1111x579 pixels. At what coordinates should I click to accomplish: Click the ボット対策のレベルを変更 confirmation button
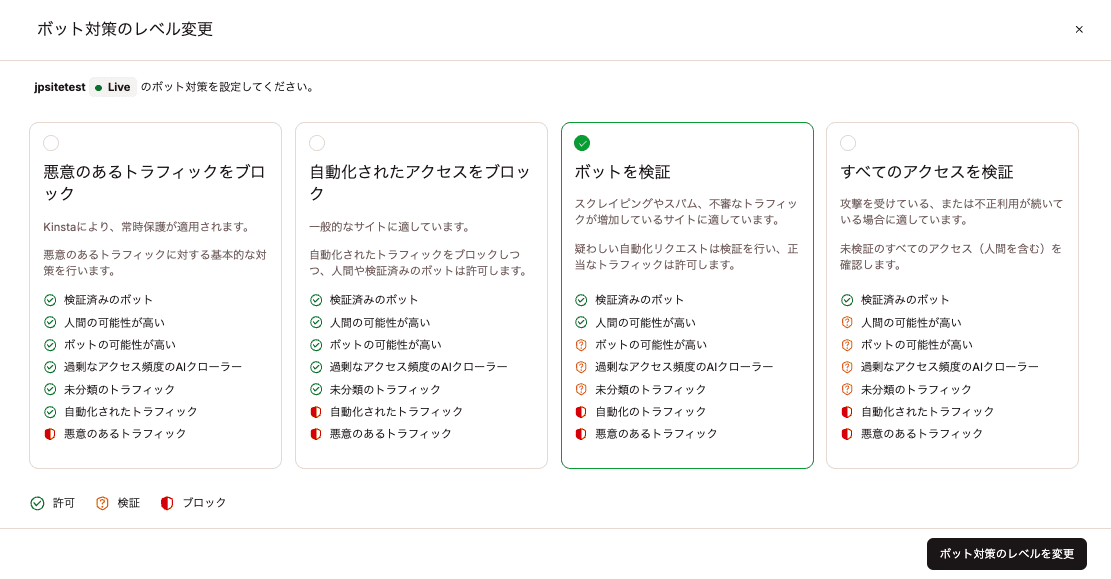[x=1005, y=553]
